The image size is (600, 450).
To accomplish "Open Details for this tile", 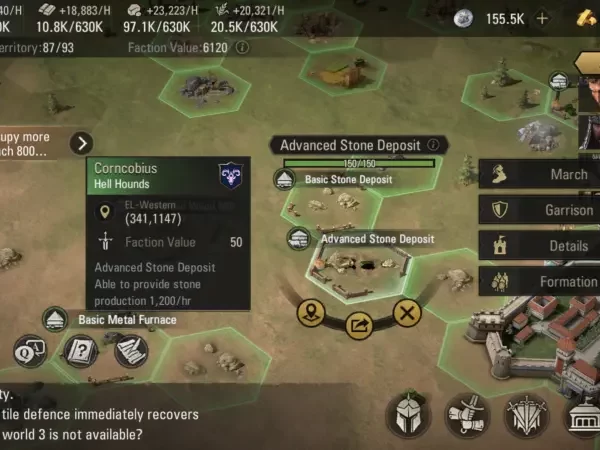I will point(539,245).
